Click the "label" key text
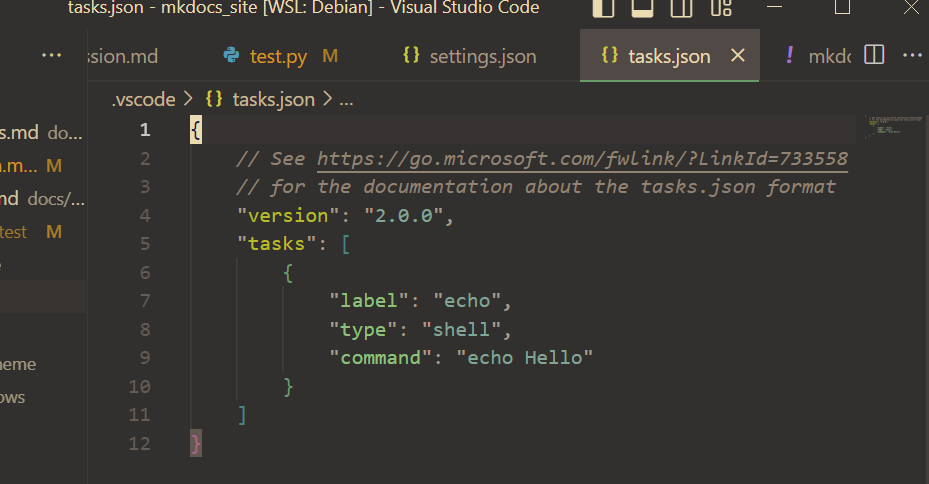 tap(369, 301)
